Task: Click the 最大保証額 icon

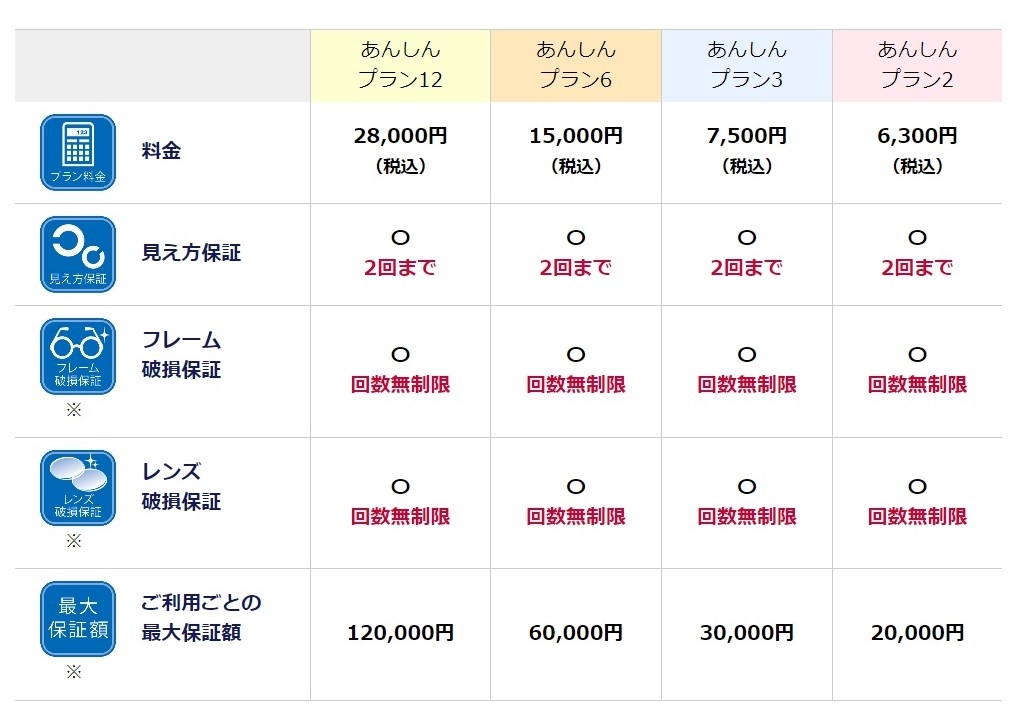Action: (77, 618)
